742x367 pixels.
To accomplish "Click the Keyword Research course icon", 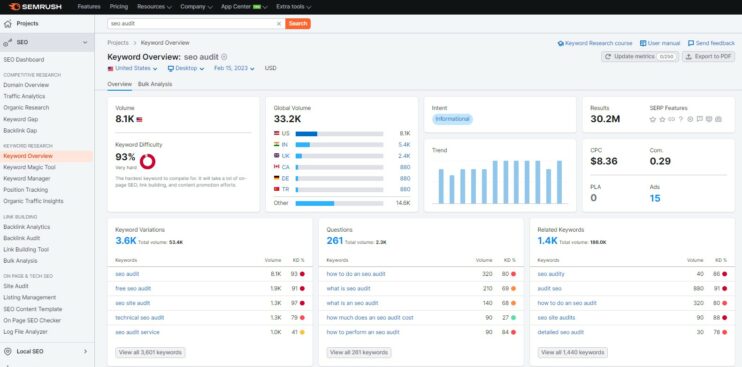I will 561,43.
